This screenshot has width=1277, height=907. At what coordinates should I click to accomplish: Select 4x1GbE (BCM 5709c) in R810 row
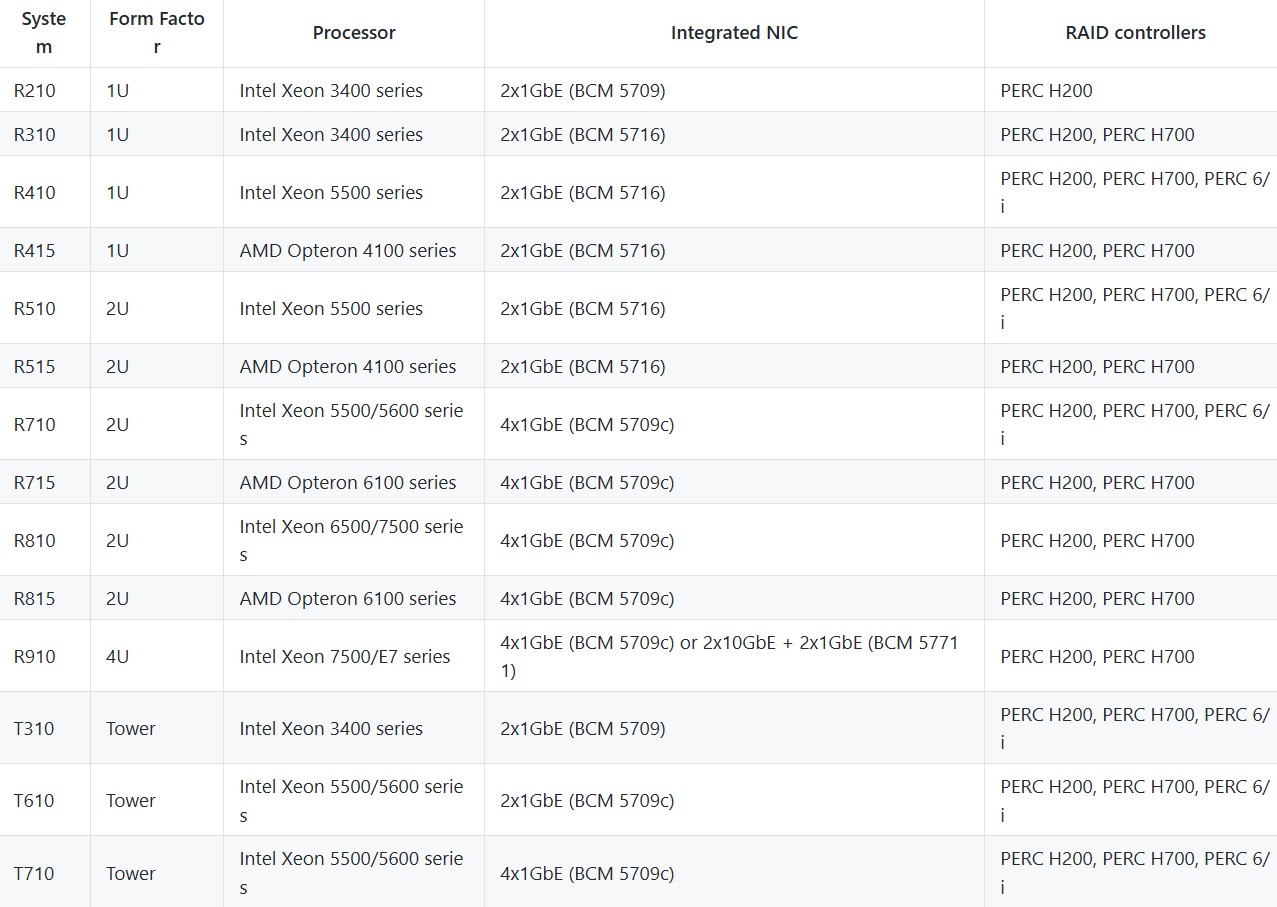pos(734,540)
